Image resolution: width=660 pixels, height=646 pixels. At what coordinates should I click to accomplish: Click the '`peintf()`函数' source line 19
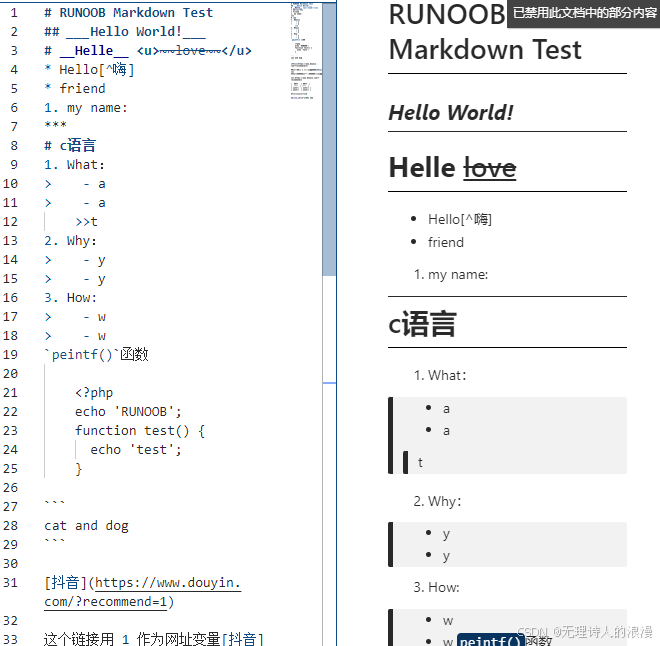pyautogui.click(x=96, y=354)
